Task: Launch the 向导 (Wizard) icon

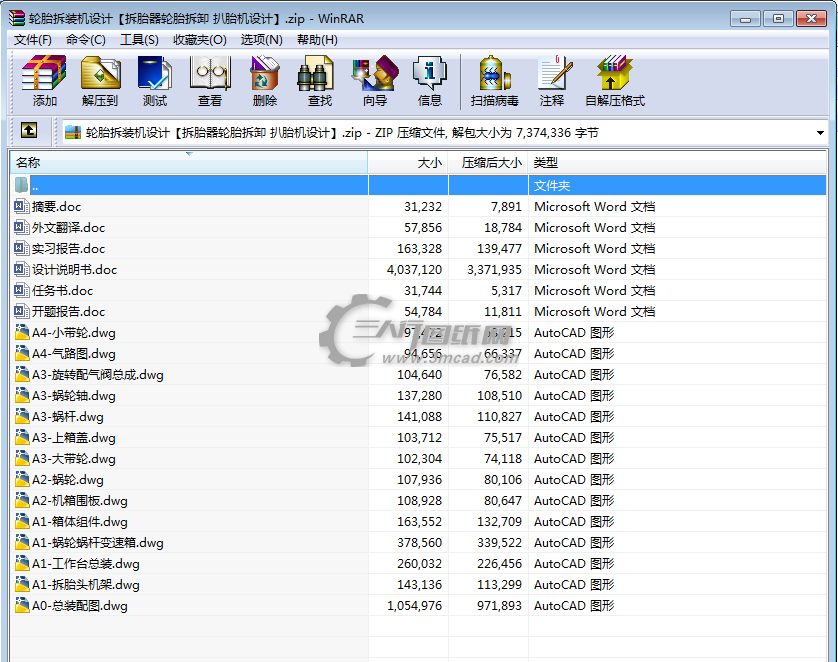Action: [x=375, y=73]
